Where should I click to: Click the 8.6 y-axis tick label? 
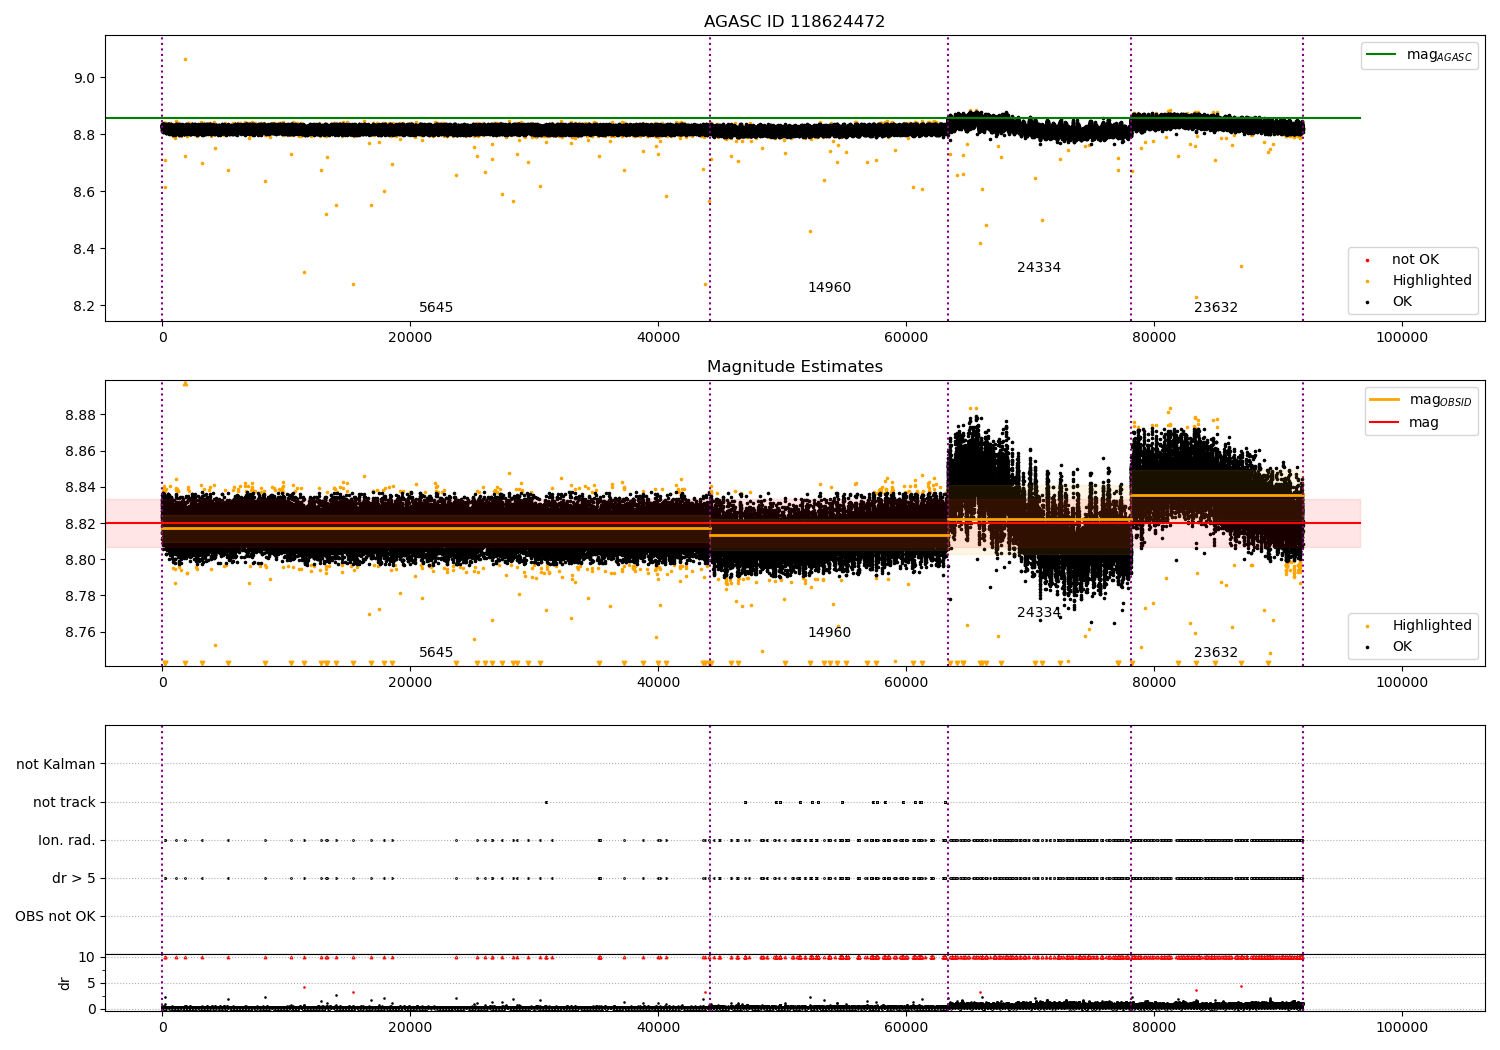tap(84, 192)
